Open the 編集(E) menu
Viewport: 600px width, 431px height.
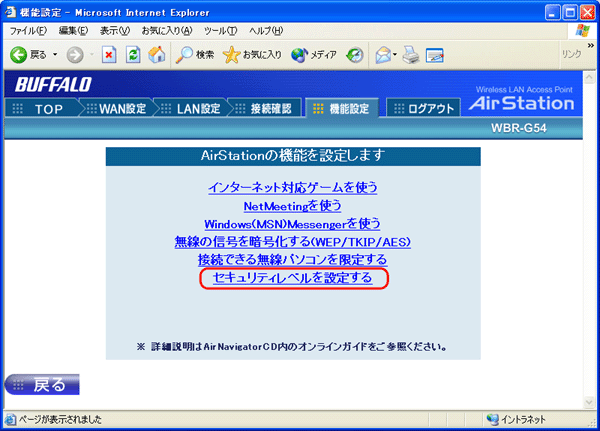click(x=73, y=31)
